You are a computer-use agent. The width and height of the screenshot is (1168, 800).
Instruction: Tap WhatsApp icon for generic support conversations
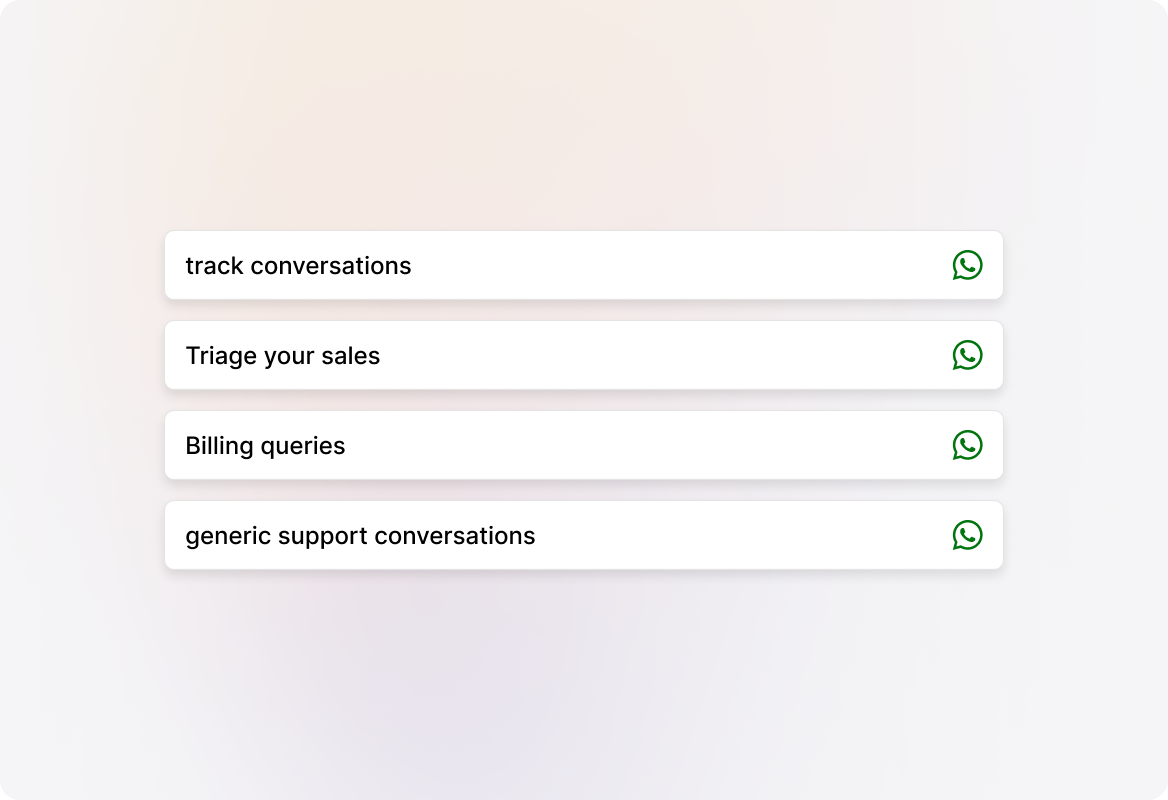[x=967, y=535]
